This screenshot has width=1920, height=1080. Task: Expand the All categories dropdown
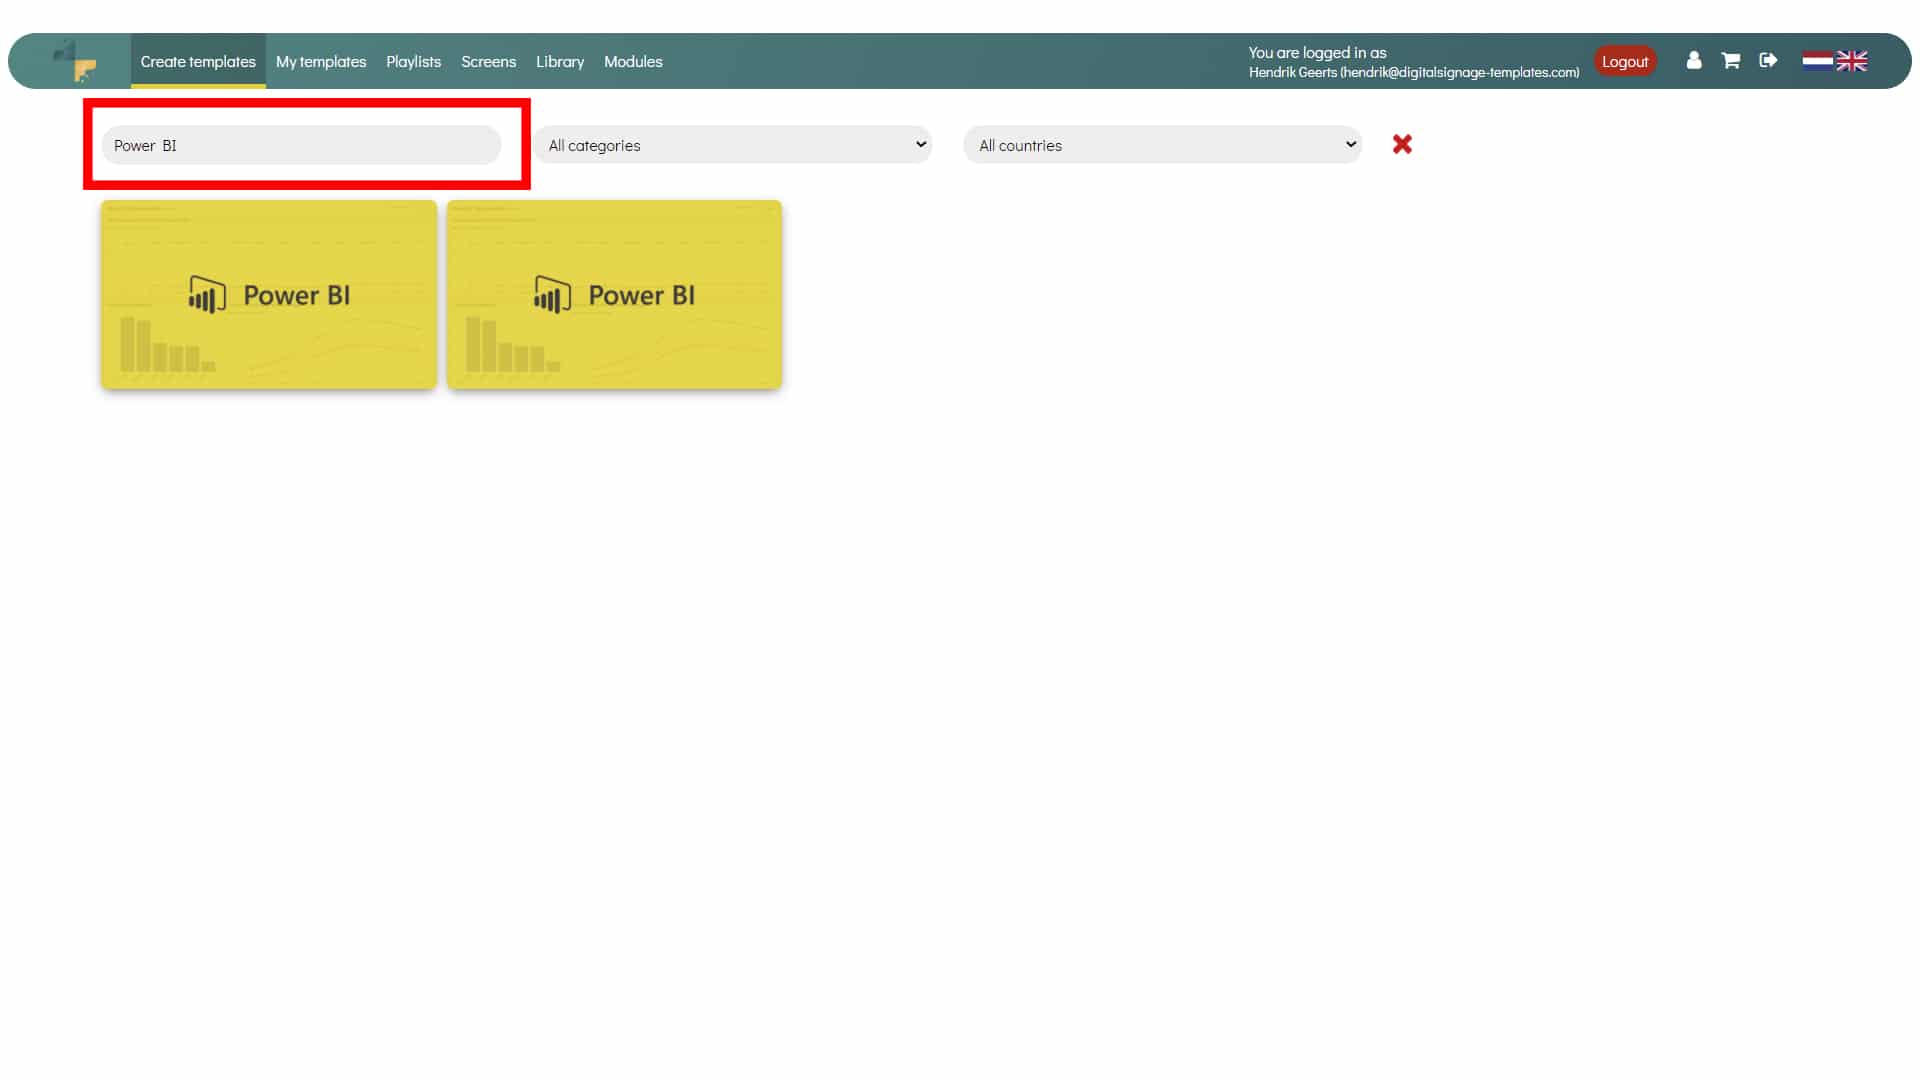click(733, 145)
